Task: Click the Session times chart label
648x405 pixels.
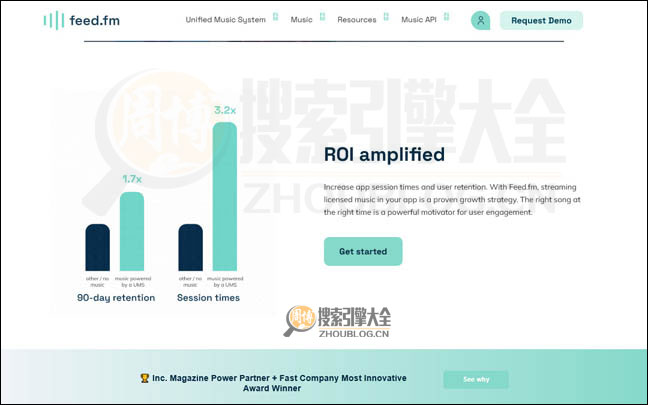Action: coord(208,298)
